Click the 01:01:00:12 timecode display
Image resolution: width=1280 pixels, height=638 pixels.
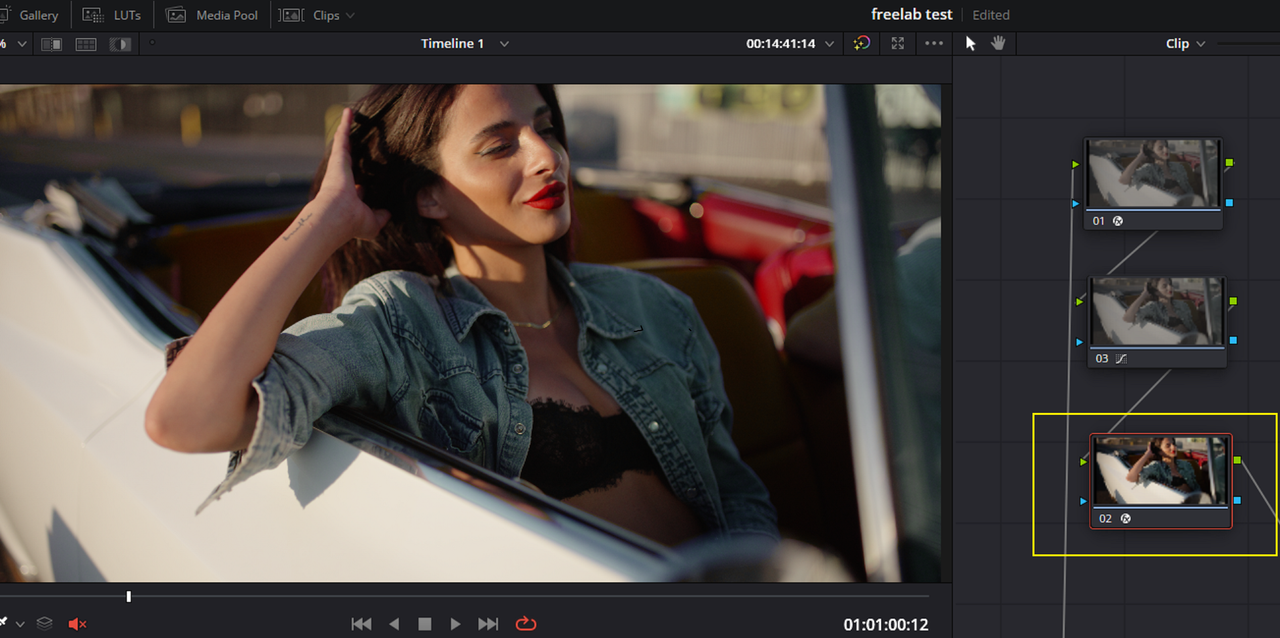[x=886, y=625]
